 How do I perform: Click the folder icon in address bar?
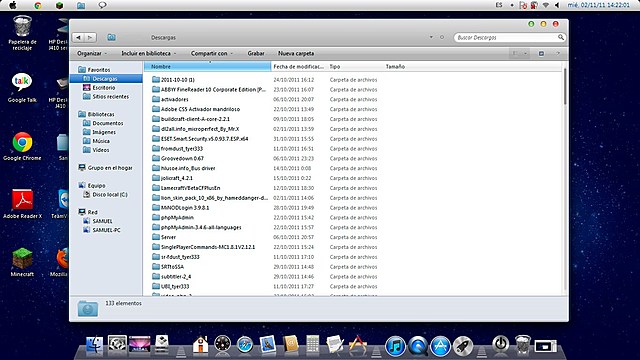click(x=111, y=38)
